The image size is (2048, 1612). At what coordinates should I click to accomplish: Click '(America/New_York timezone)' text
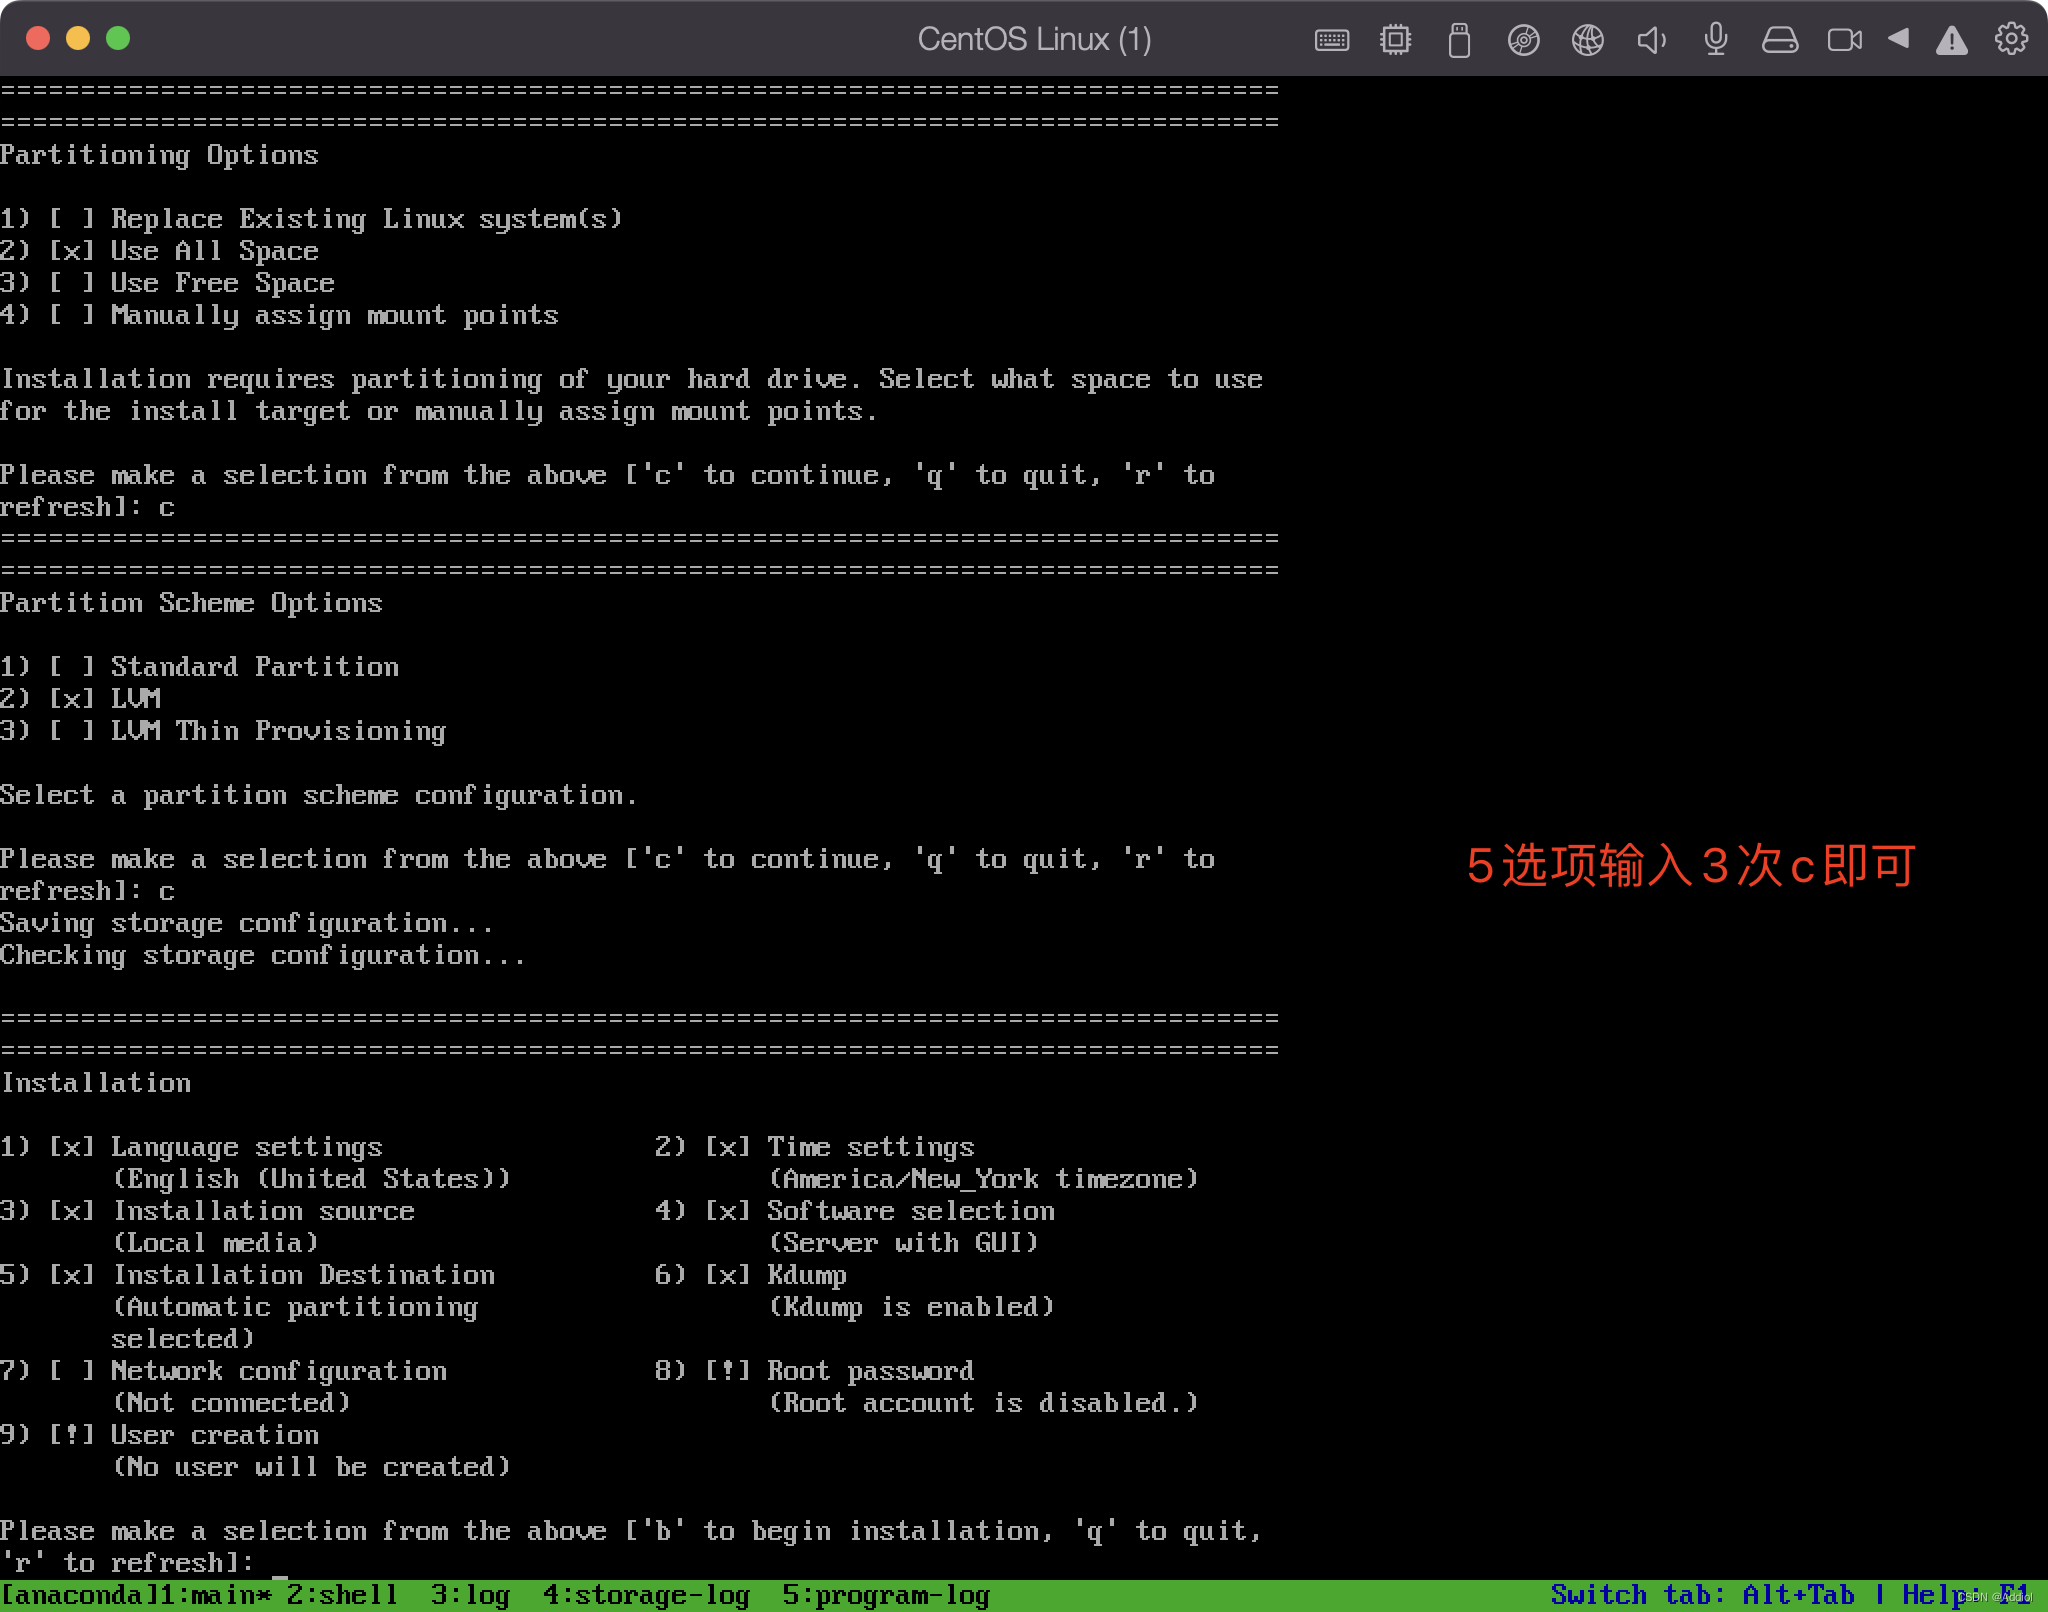(x=982, y=1179)
